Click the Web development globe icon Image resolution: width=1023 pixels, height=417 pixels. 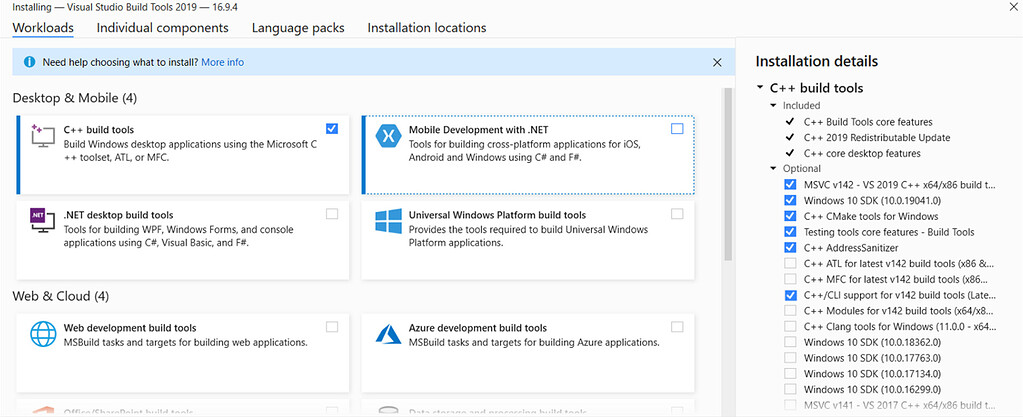[x=42, y=334]
